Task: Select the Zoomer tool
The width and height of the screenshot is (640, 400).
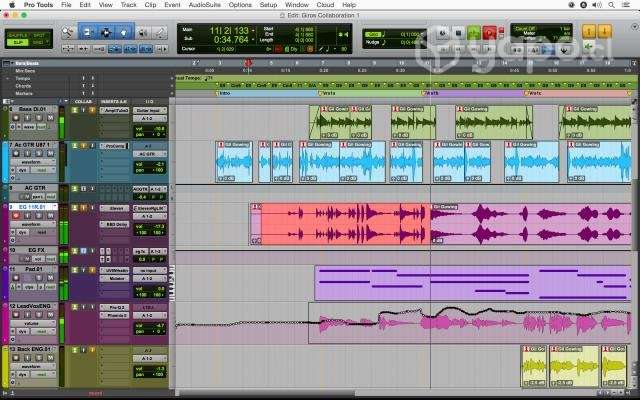Action: pyautogui.click(x=68, y=32)
